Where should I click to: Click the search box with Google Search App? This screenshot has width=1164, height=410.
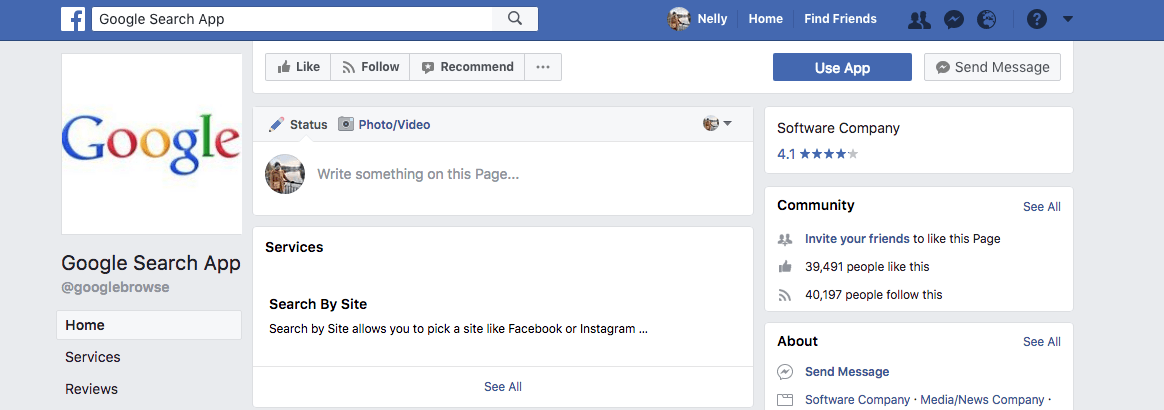(292, 19)
